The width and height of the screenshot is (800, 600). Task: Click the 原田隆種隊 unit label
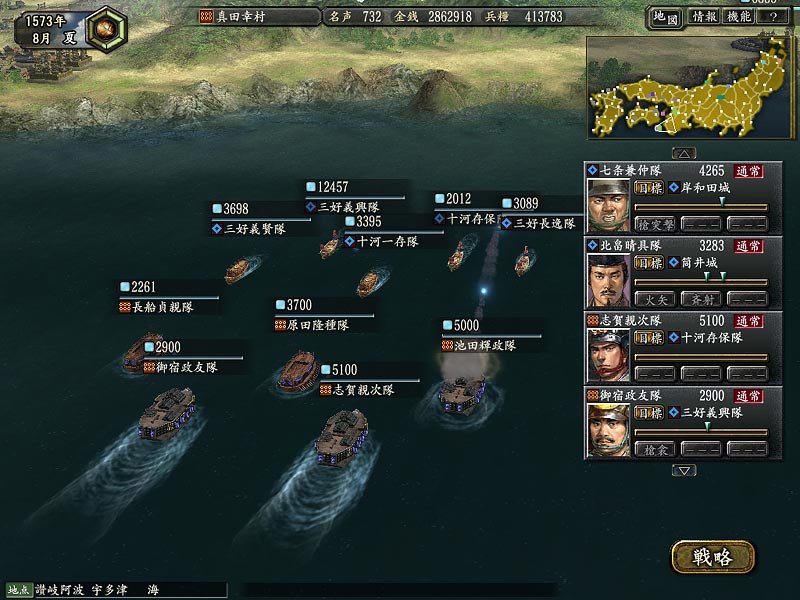[312, 325]
